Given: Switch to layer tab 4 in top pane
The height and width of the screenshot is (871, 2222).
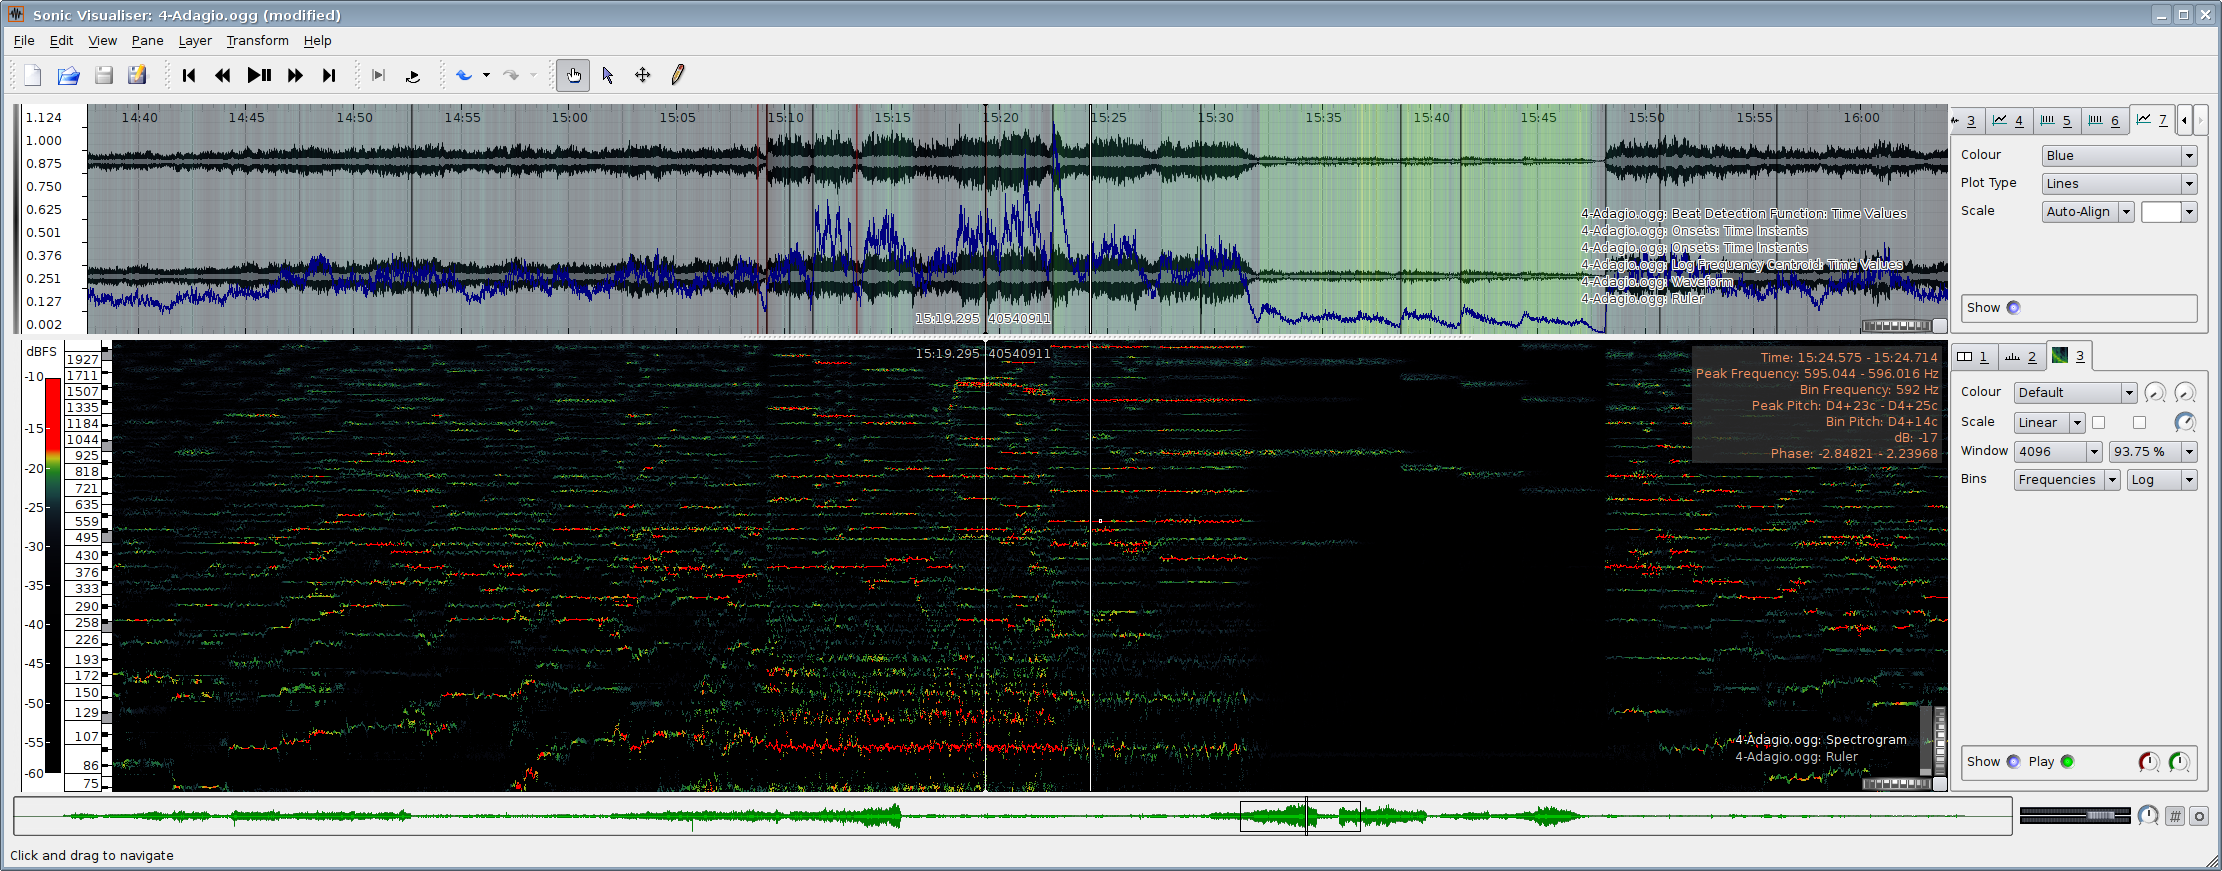Looking at the screenshot, I should [2008, 121].
